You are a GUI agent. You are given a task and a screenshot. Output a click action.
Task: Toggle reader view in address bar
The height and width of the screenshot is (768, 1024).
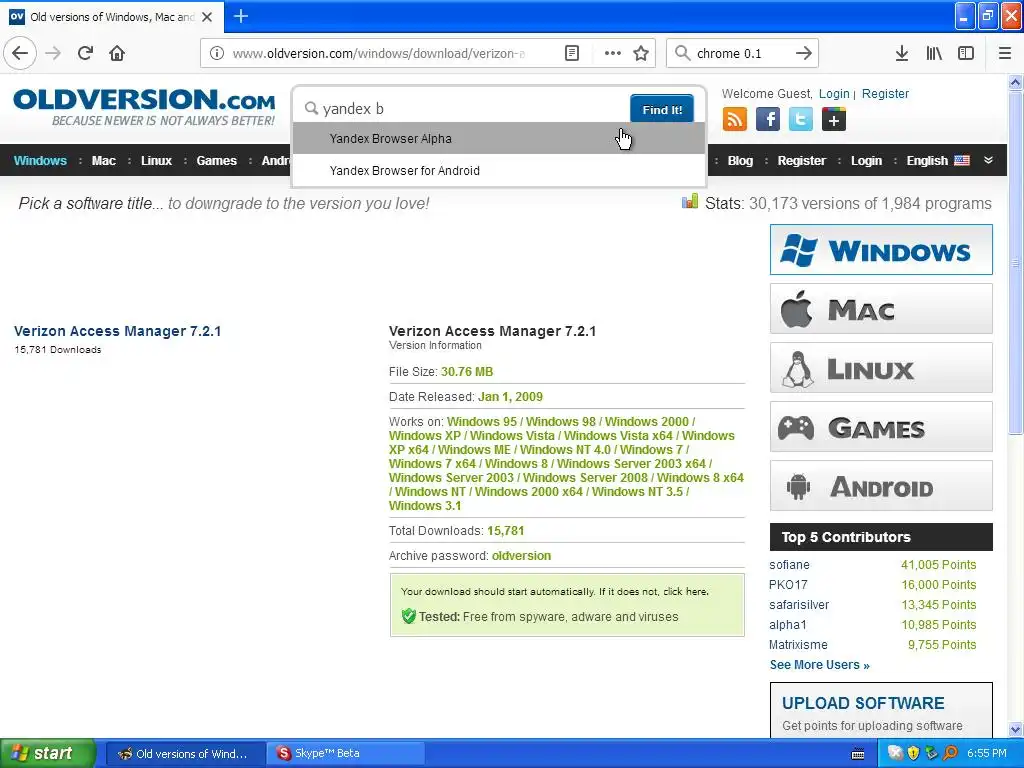pos(571,53)
